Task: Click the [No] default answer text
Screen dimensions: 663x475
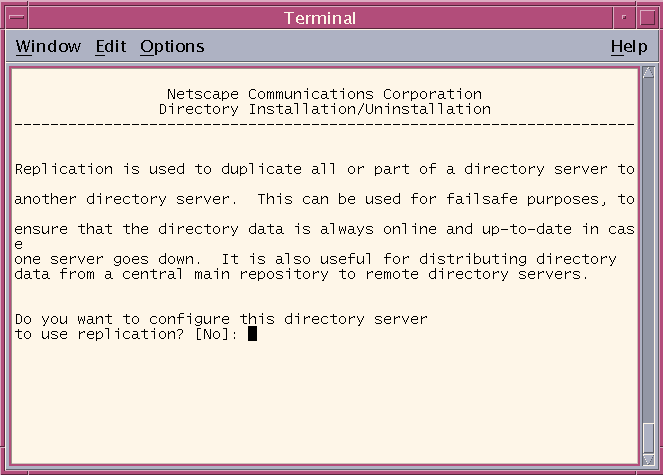Action: 212,334
